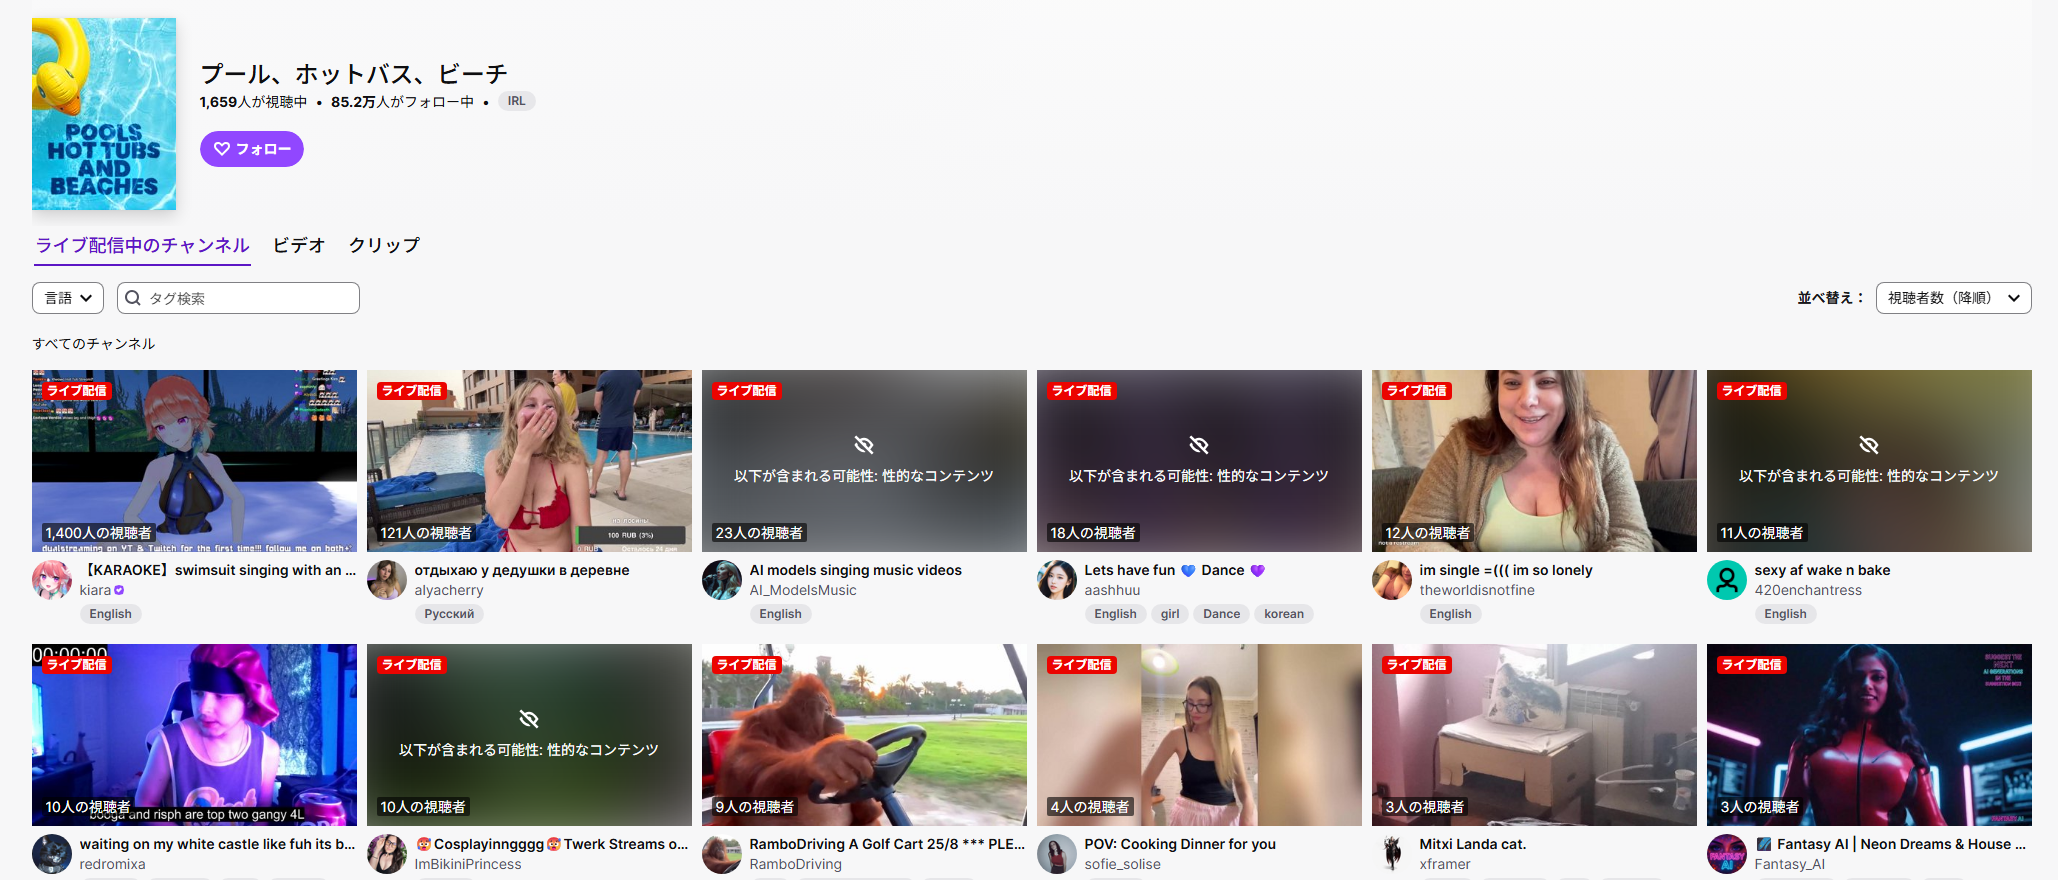Open the AI_ModelsMusic channel avatar
This screenshot has width=2058, height=880.
[x=721, y=580]
